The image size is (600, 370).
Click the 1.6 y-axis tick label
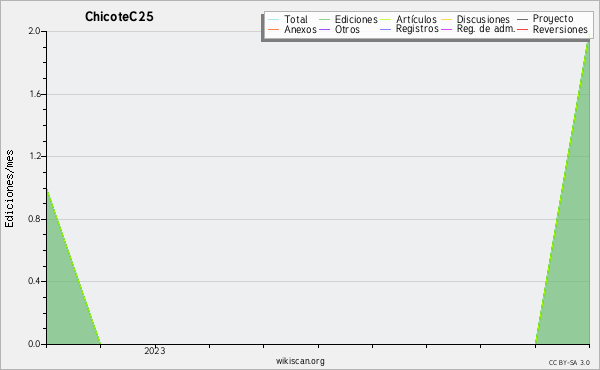pyautogui.click(x=34, y=94)
